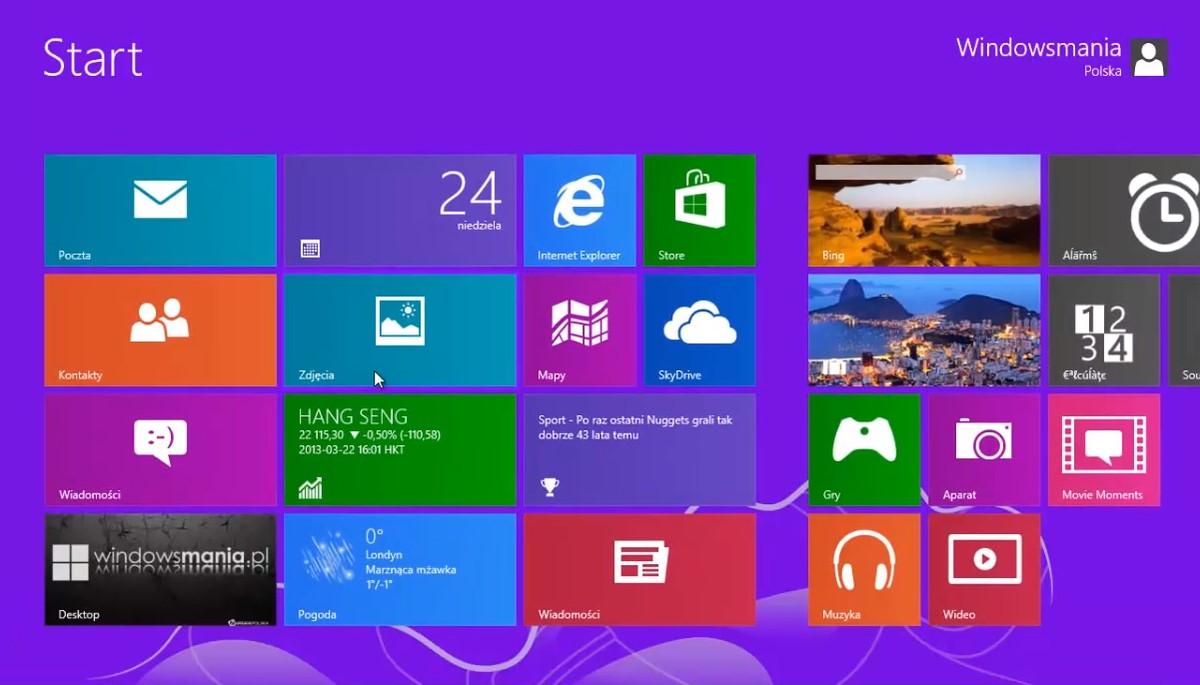Switch to Desktop via windowsmania.pl tile

coord(160,570)
